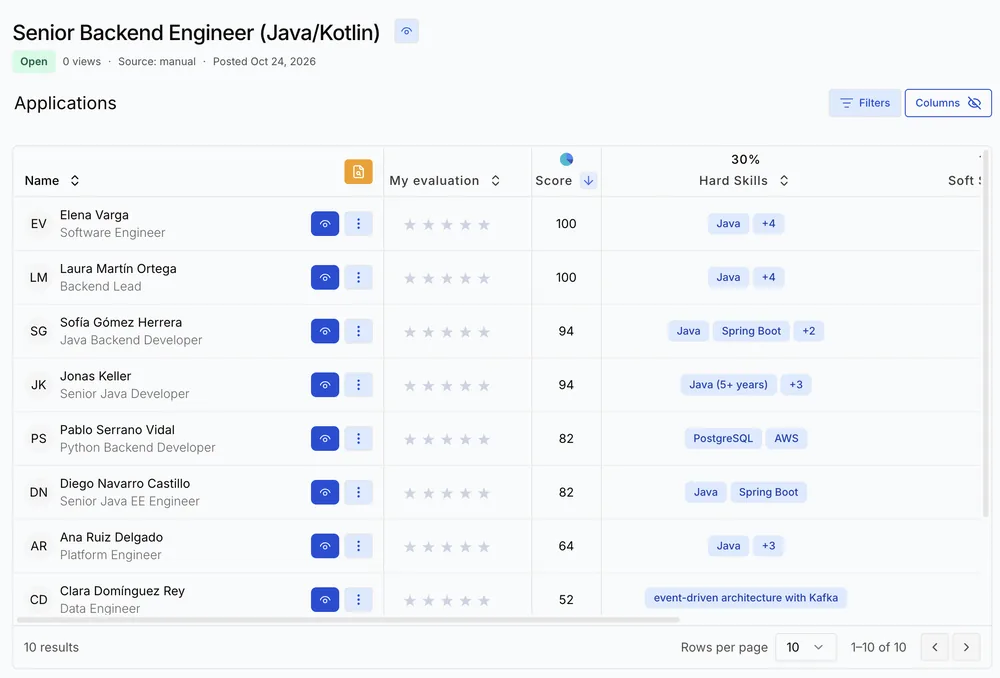Image resolution: width=1000 pixels, height=678 pixels.
Task: Expand Ana Ruiz Delgado's +3 skills
Action: (768, 545)
